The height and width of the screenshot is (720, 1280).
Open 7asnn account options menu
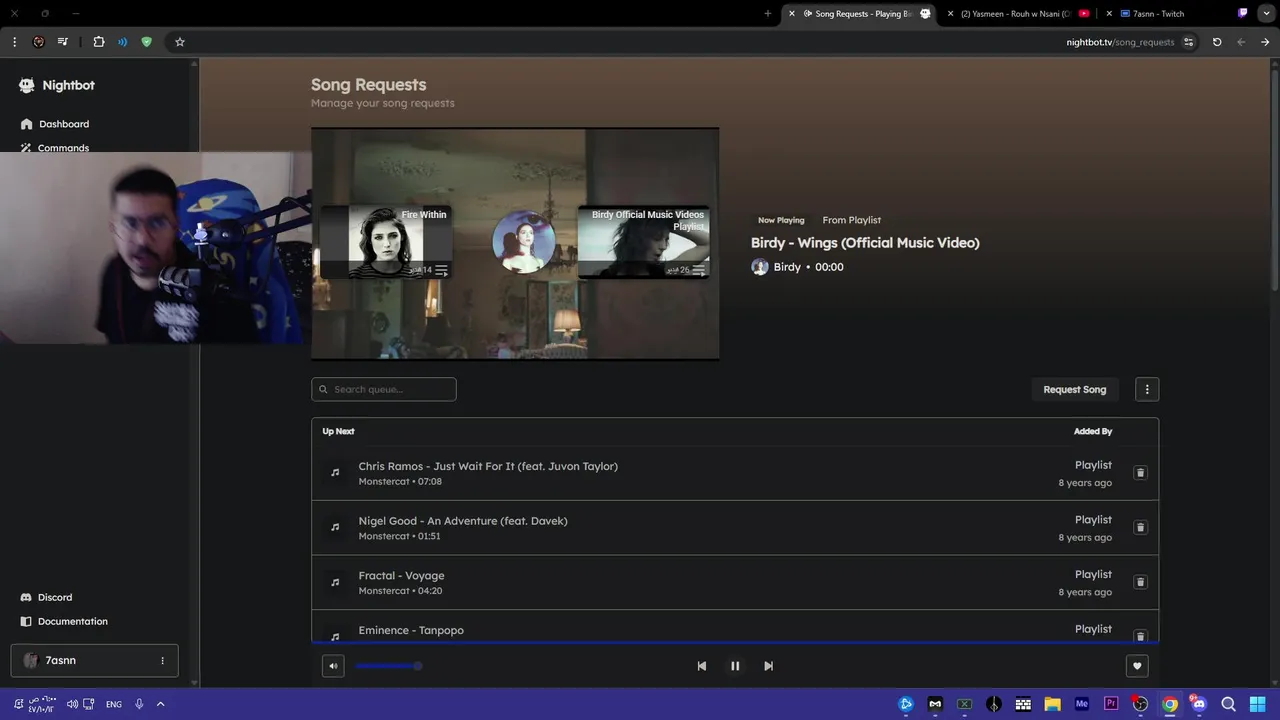(x=162, y=660)
